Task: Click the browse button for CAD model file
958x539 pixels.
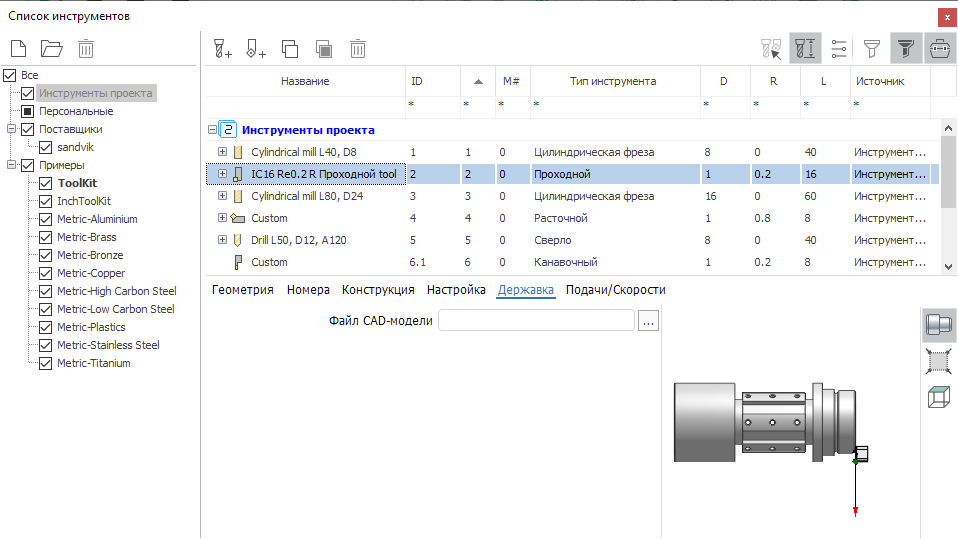Action: (x=648, y=321)
